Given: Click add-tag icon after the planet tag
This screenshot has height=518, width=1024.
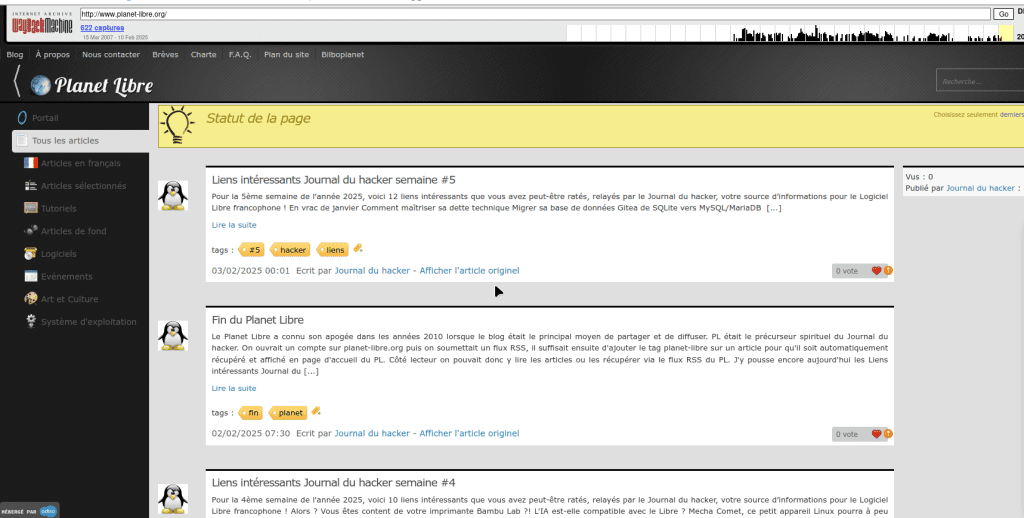Looking at the screenshot, I should (x=316, y=412).
